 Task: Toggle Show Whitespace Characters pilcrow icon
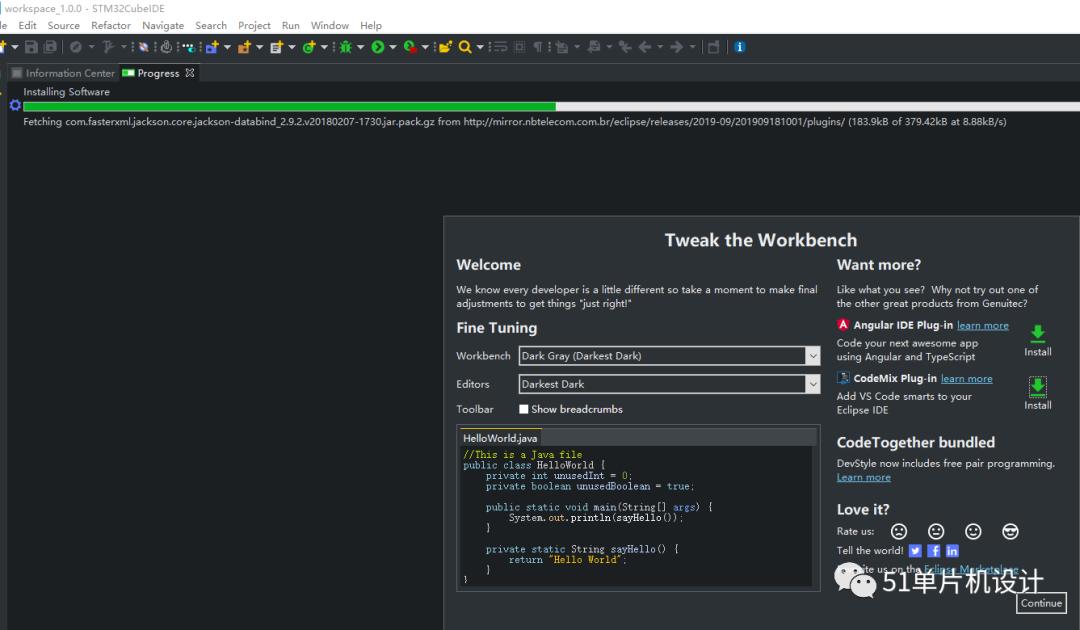(538, 47)
